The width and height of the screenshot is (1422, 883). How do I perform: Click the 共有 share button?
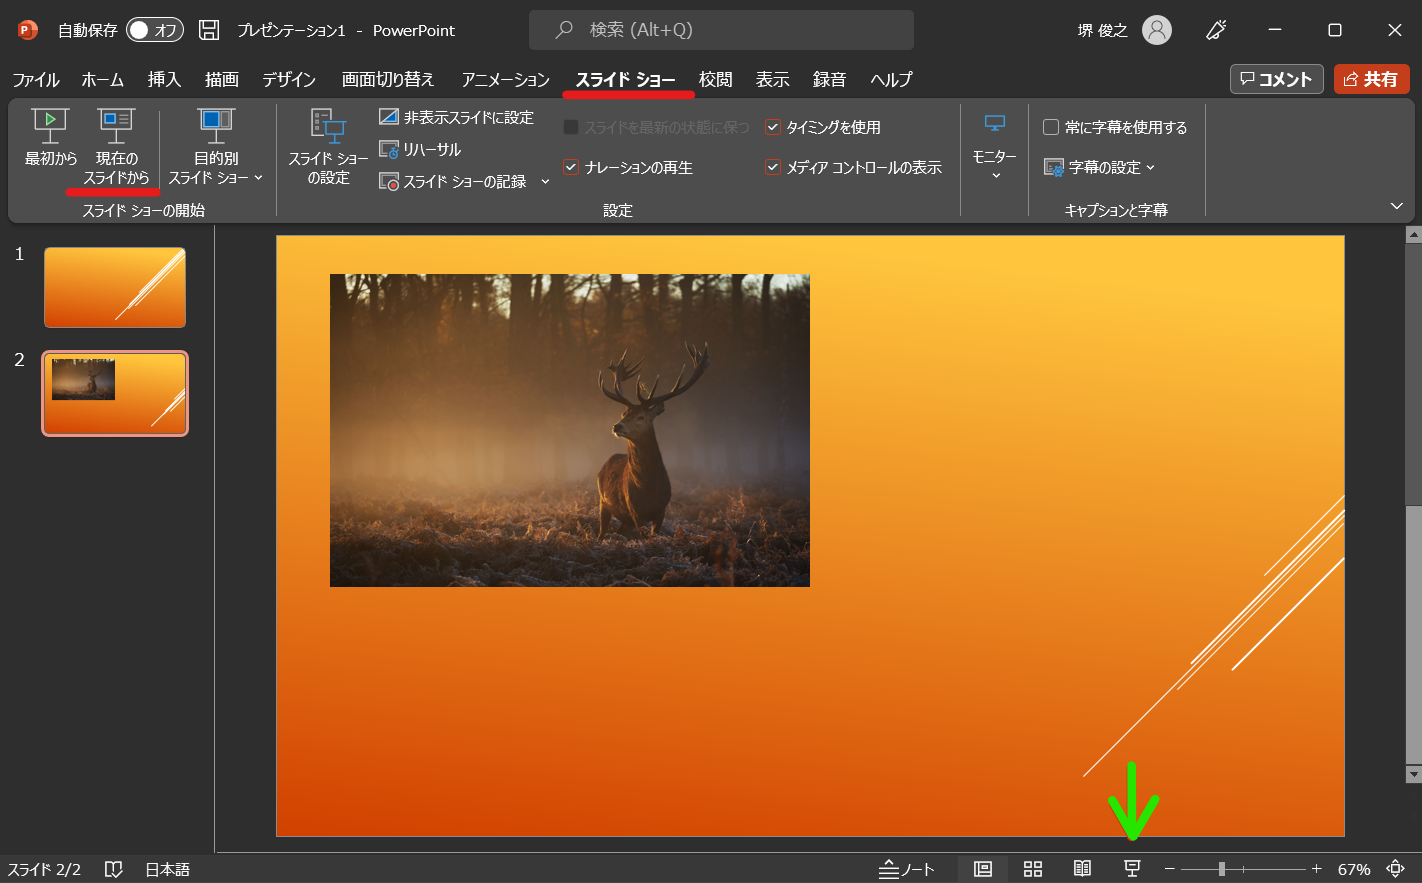coord(1372,79)
